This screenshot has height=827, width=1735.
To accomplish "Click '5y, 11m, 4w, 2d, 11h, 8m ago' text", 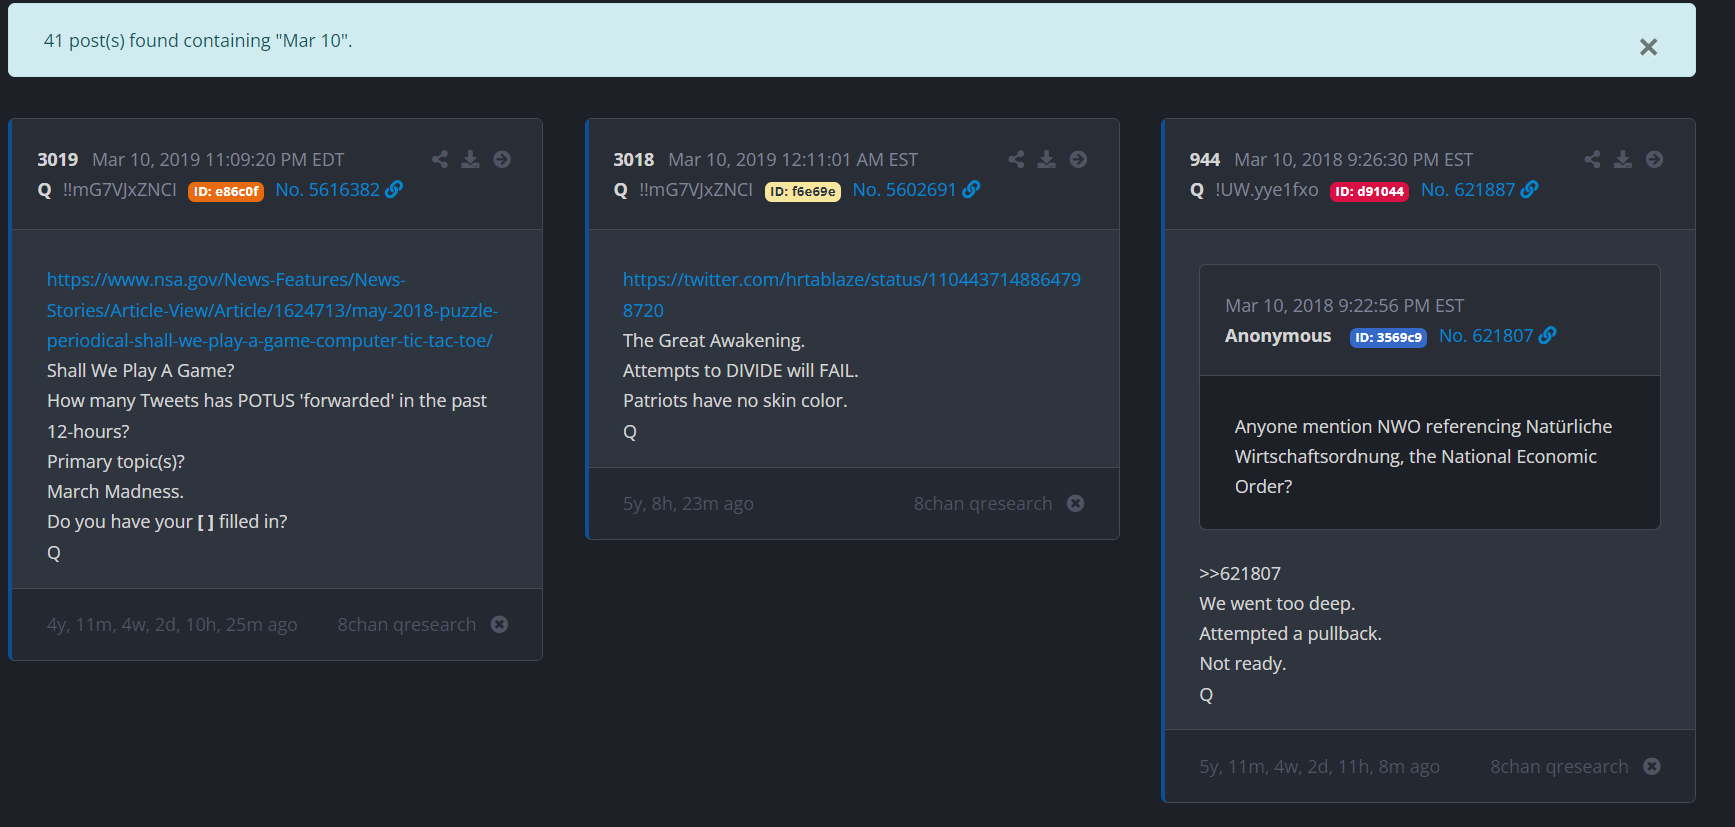I will [x=1320, y=766].
